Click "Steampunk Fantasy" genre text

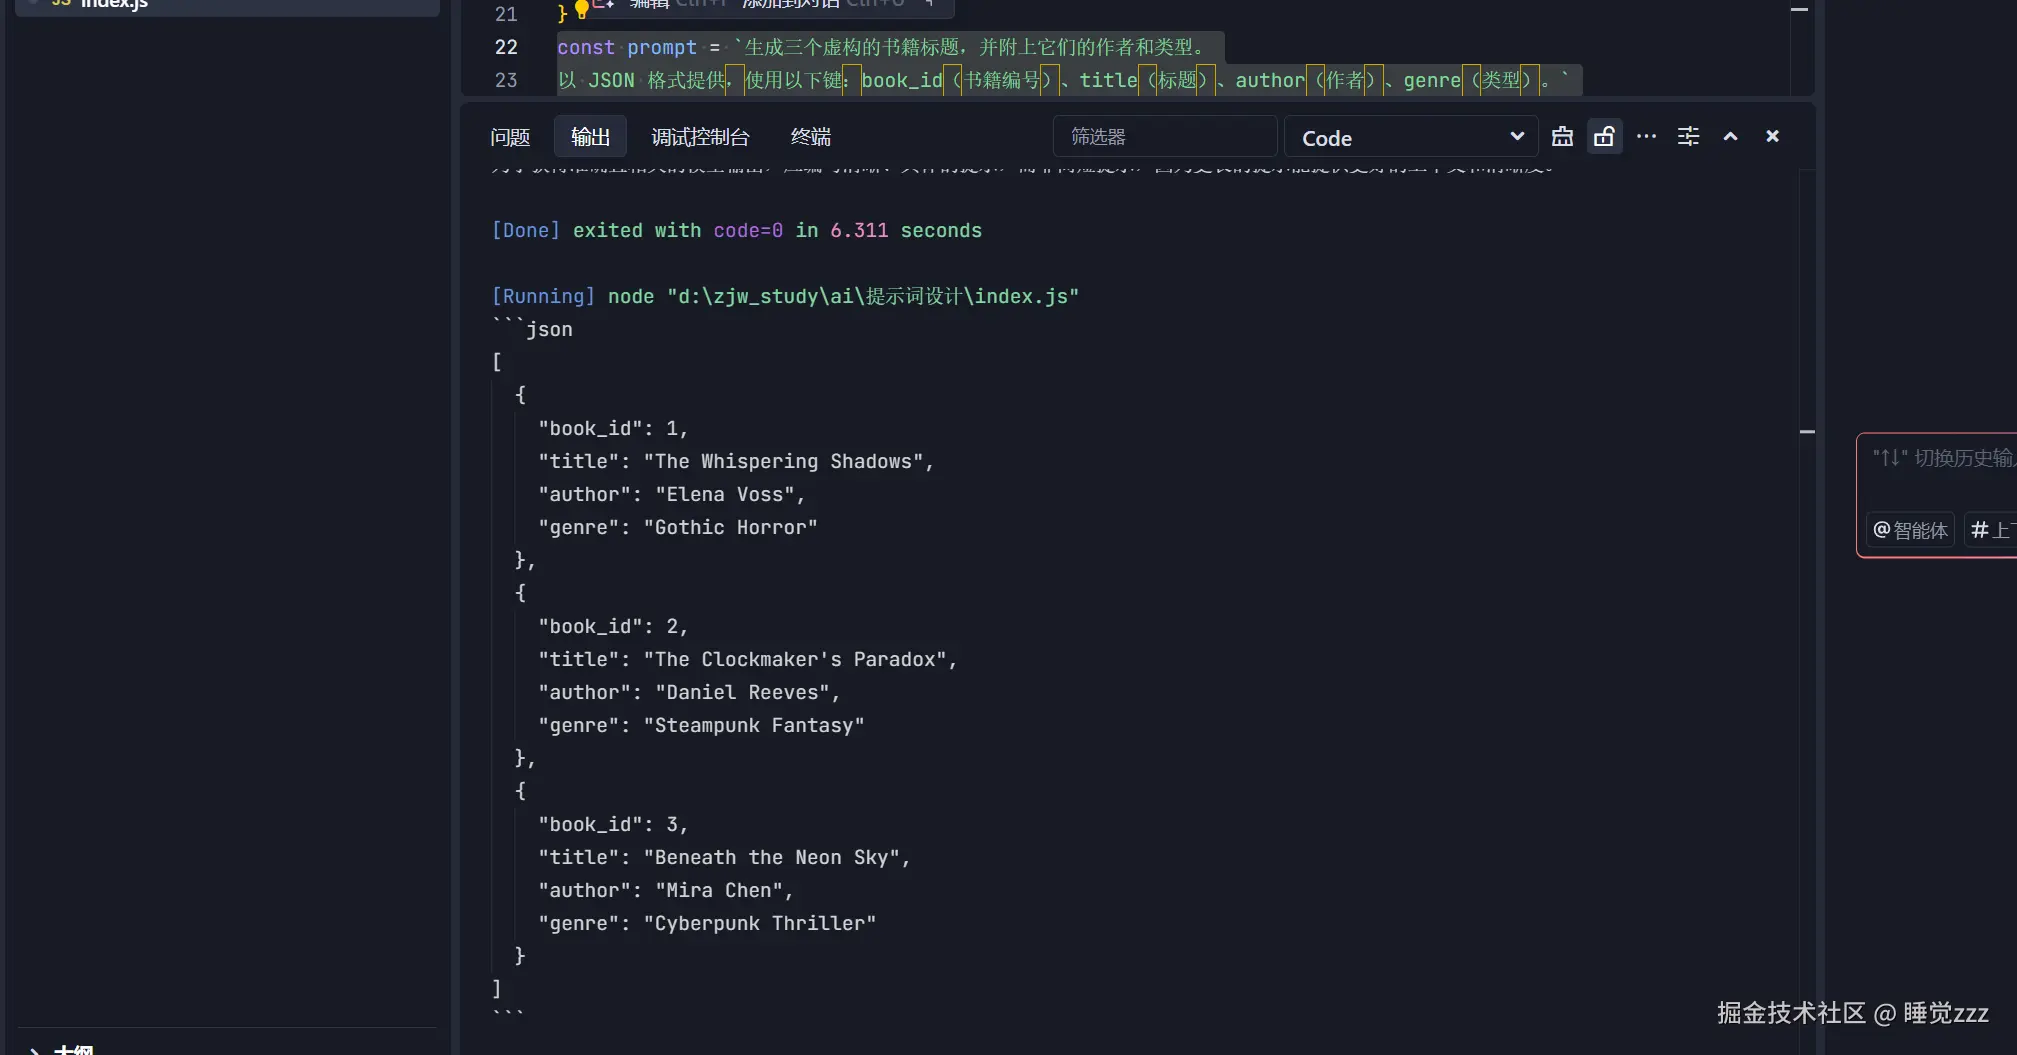(754, 725)
